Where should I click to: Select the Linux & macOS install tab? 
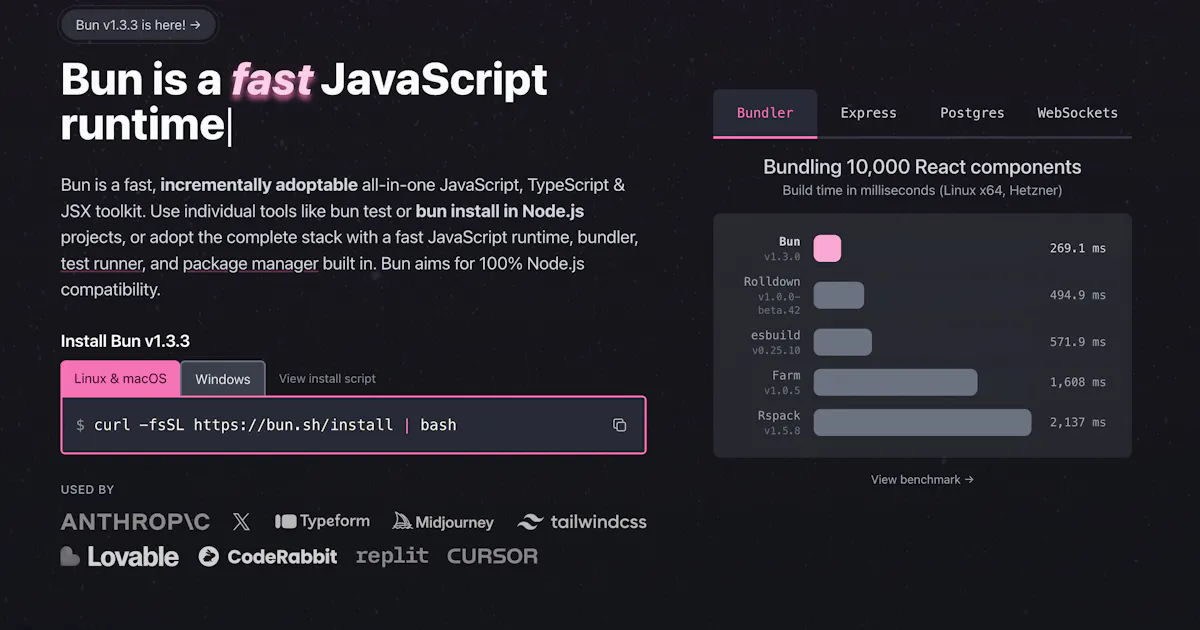[120, 379]
